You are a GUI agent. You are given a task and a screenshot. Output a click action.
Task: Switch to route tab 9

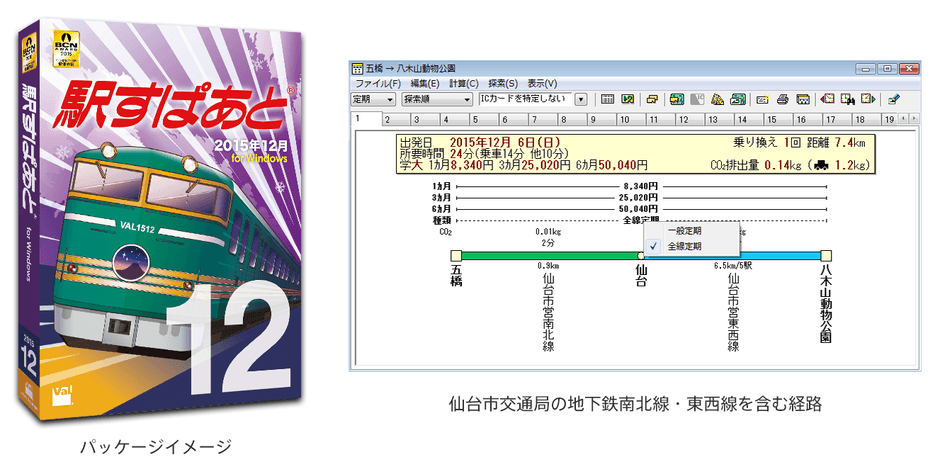point(602,120)
